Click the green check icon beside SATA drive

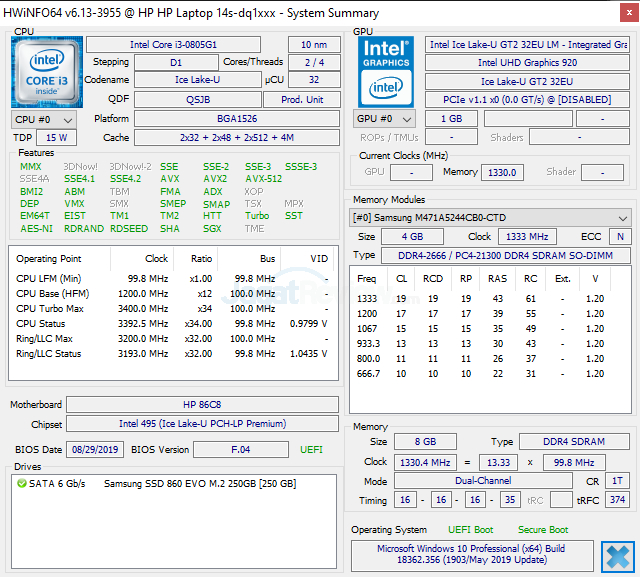22,484
